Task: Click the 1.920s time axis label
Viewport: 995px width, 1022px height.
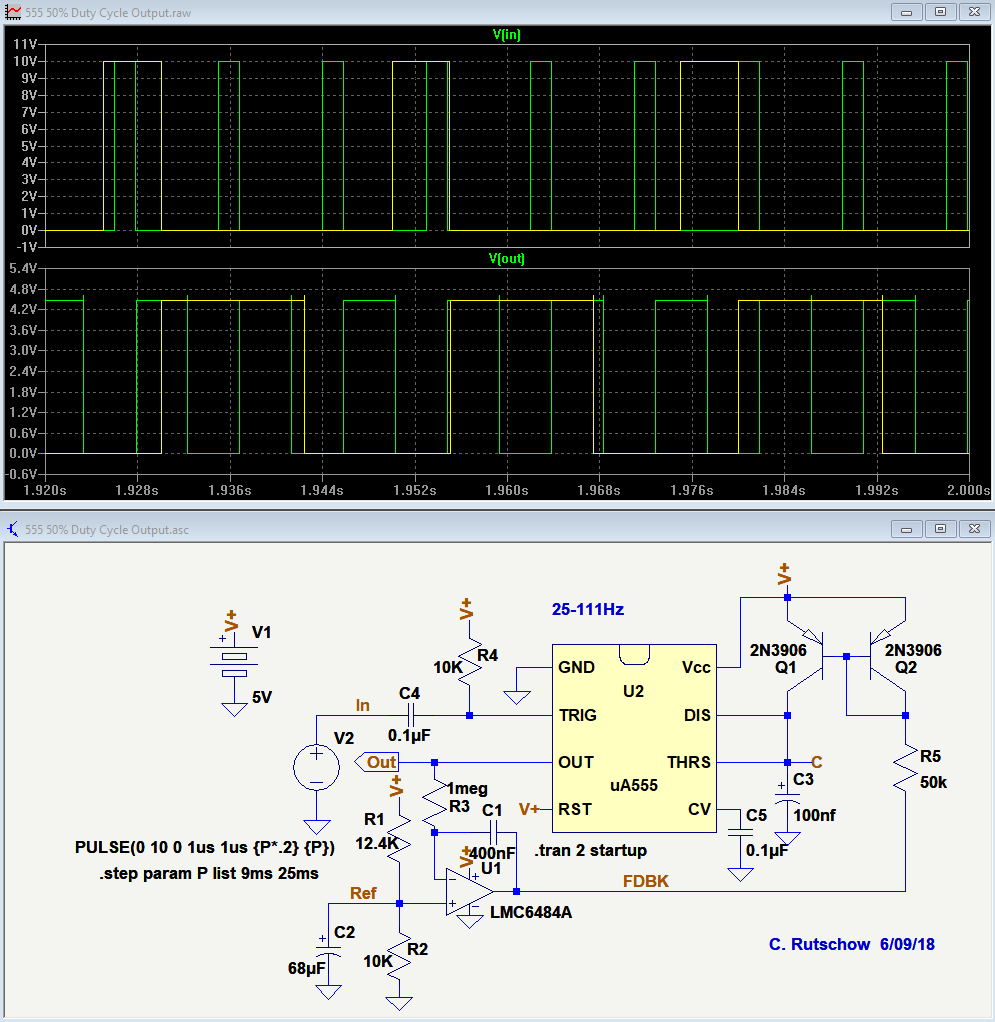Action: pyautogui.click(x=45, y=490)
